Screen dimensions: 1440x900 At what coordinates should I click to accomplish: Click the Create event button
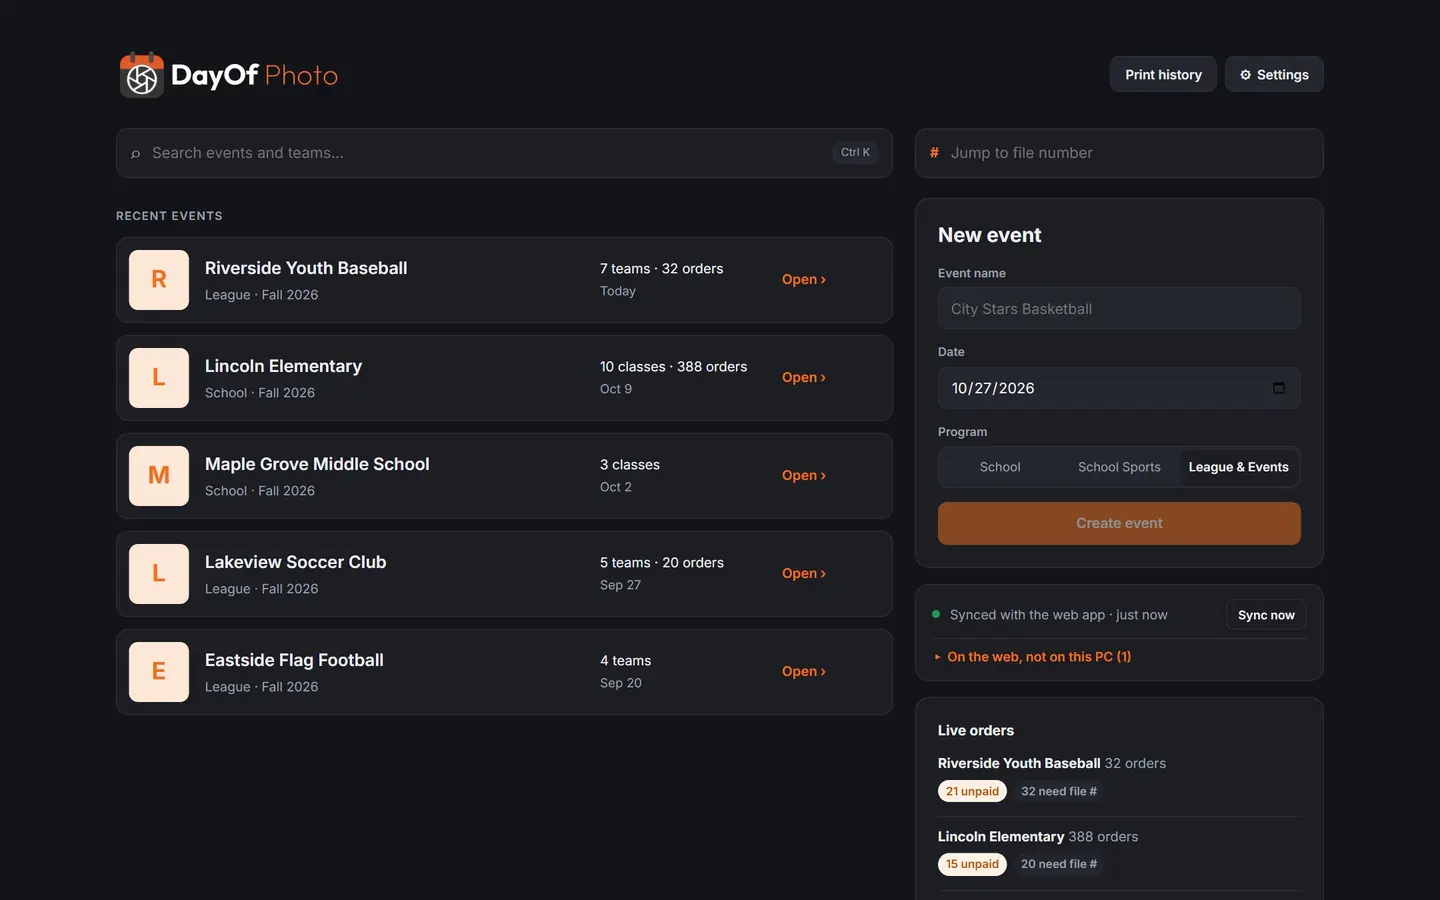[x=1119, y=523]
